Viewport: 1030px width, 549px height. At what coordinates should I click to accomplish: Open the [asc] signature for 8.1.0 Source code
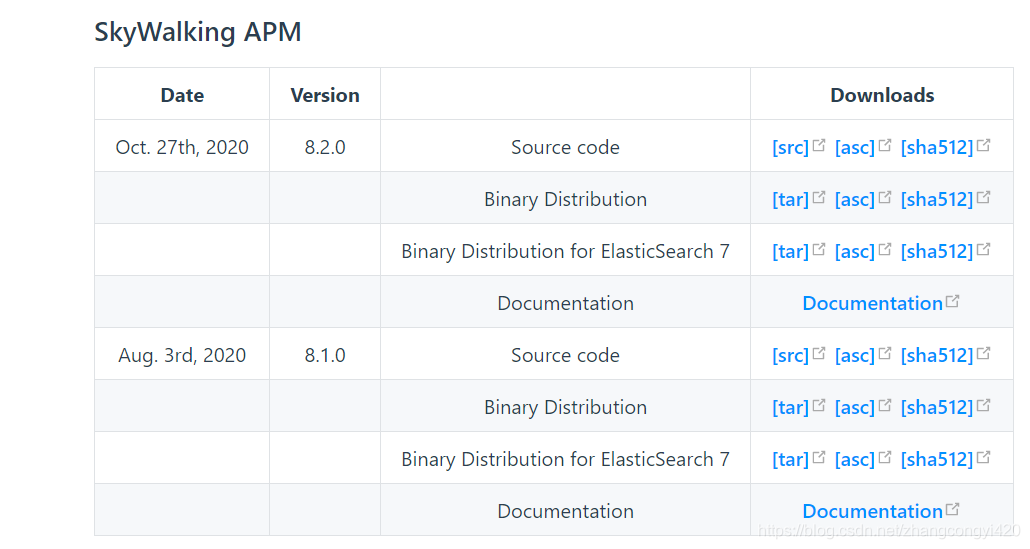pos(855,355)
